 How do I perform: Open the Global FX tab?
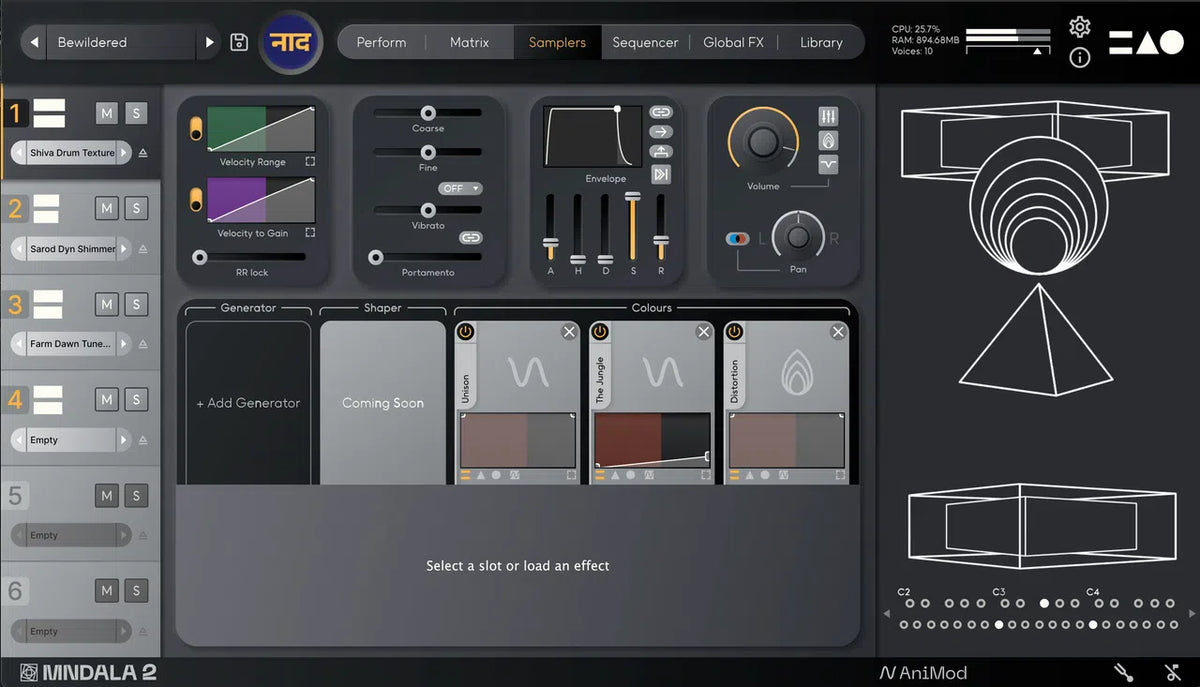tap(733, 42)
